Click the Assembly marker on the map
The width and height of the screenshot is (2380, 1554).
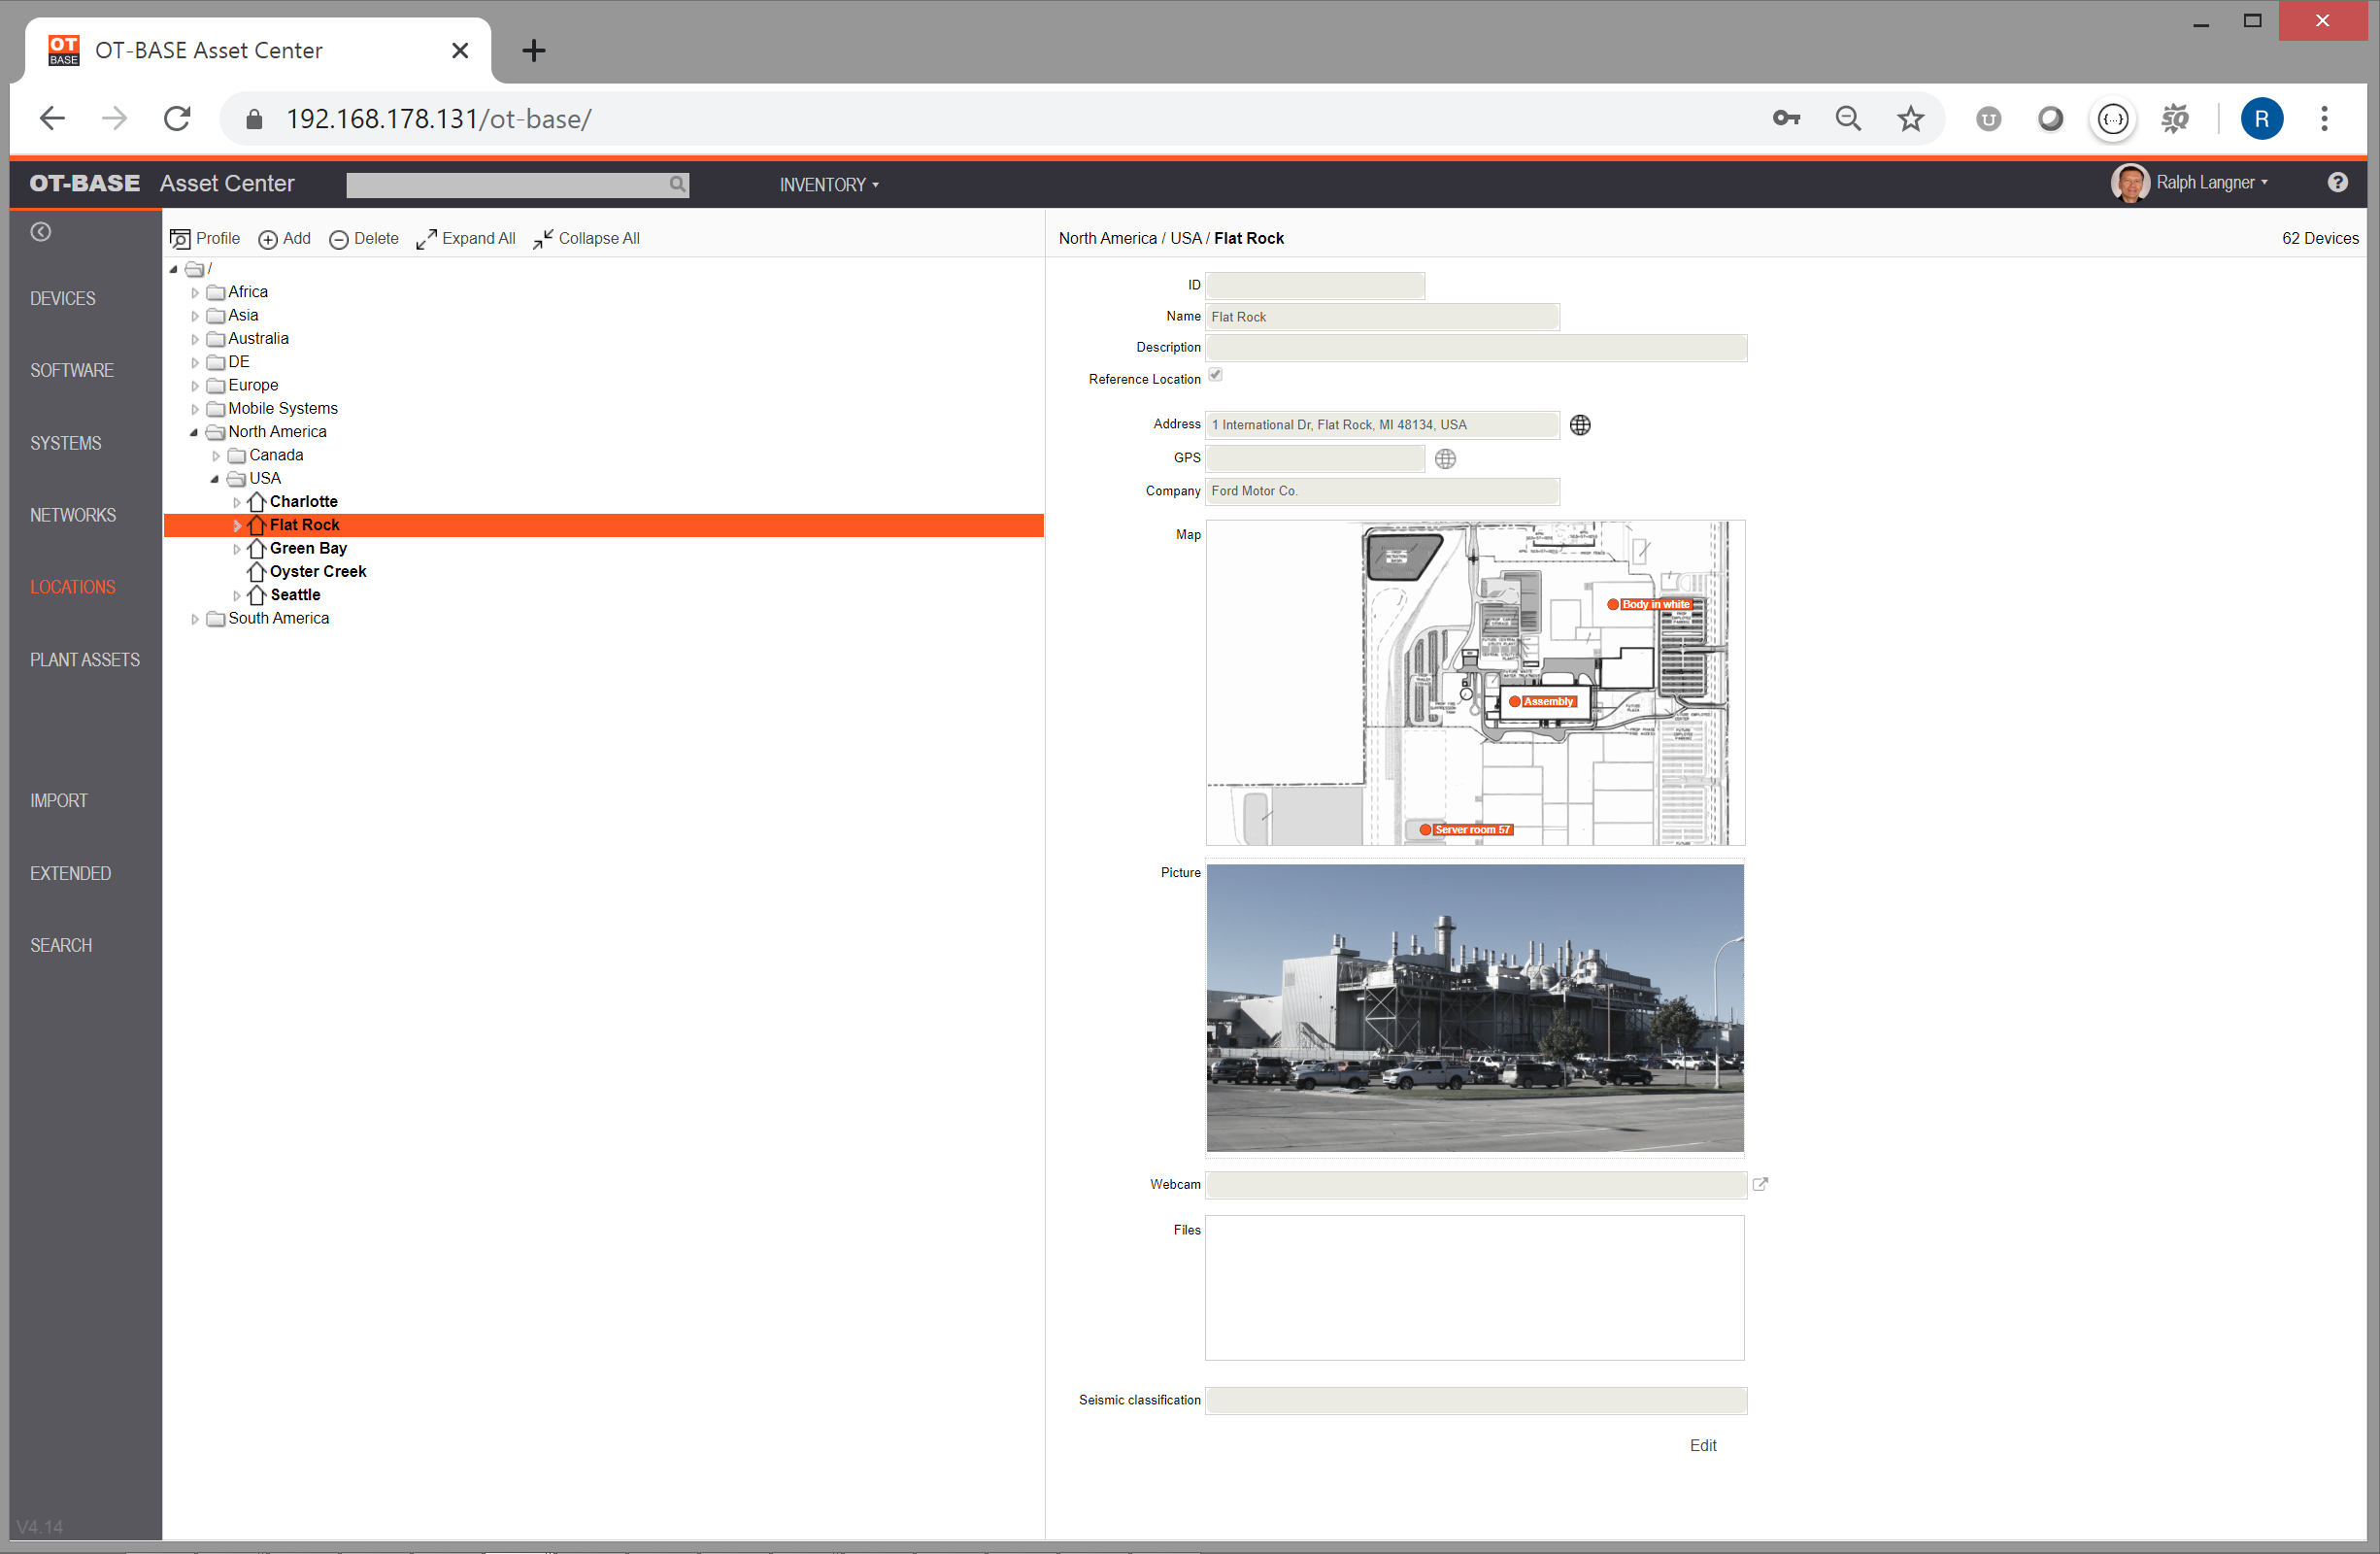tap(1515, 702)
